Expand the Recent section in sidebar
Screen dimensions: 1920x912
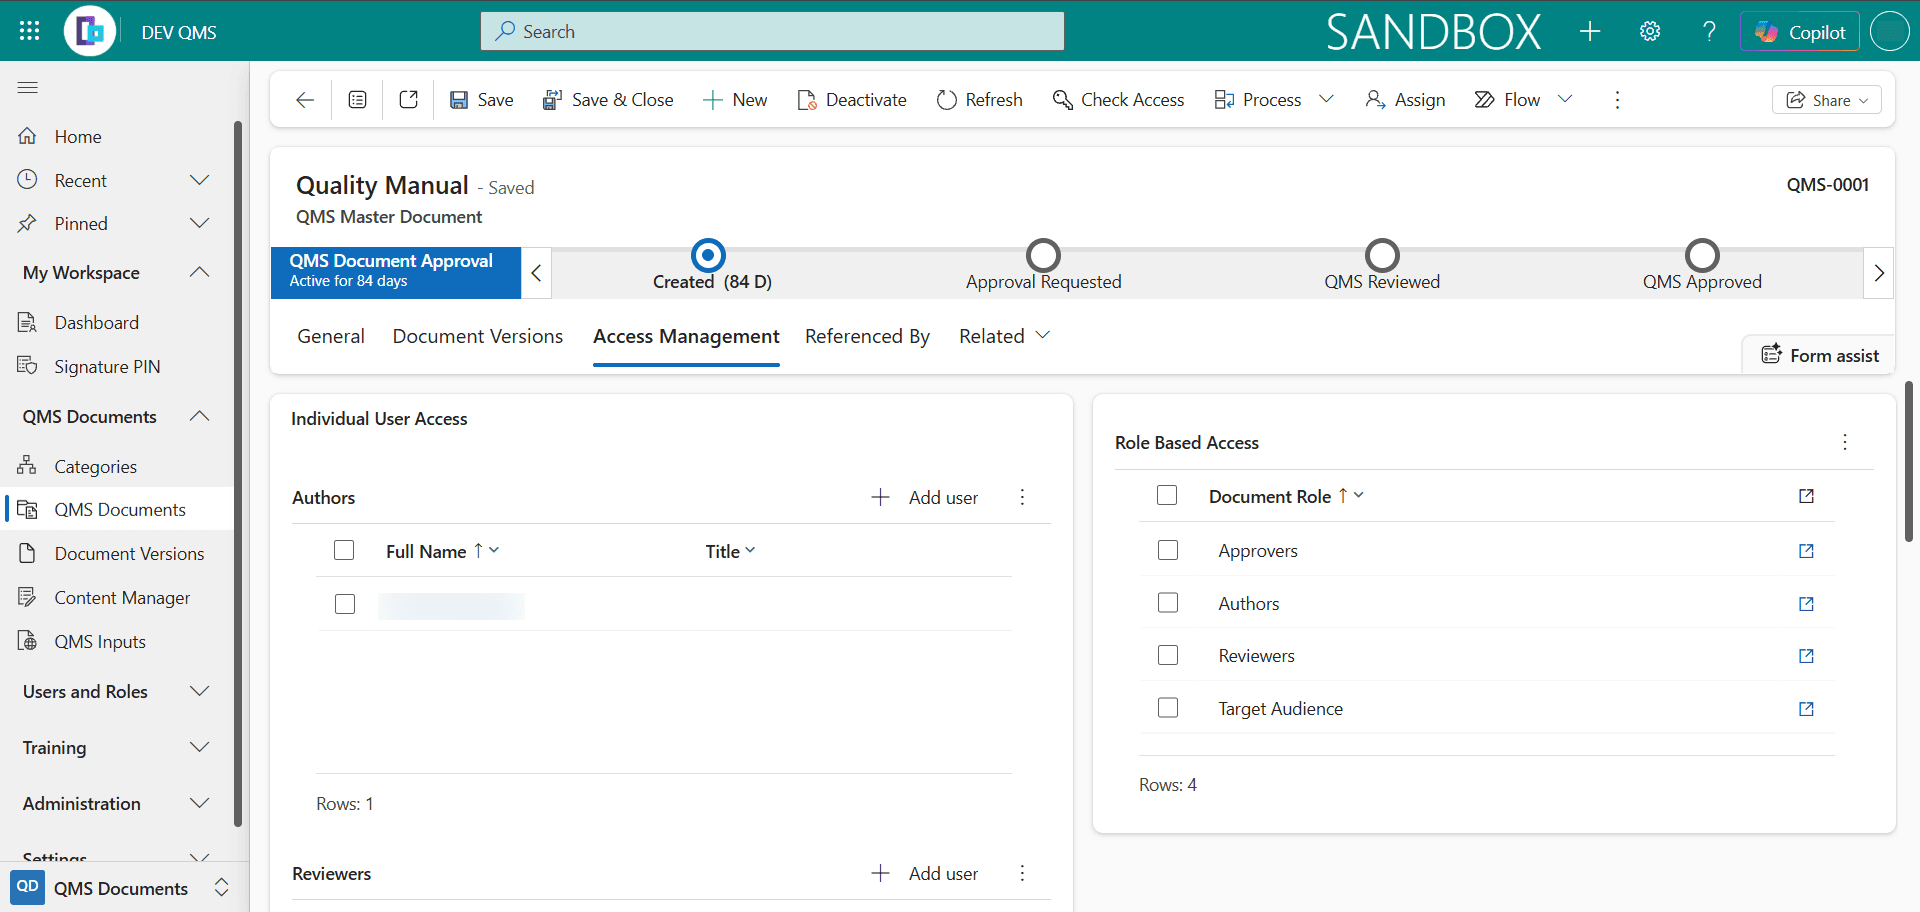pos(200,180)
